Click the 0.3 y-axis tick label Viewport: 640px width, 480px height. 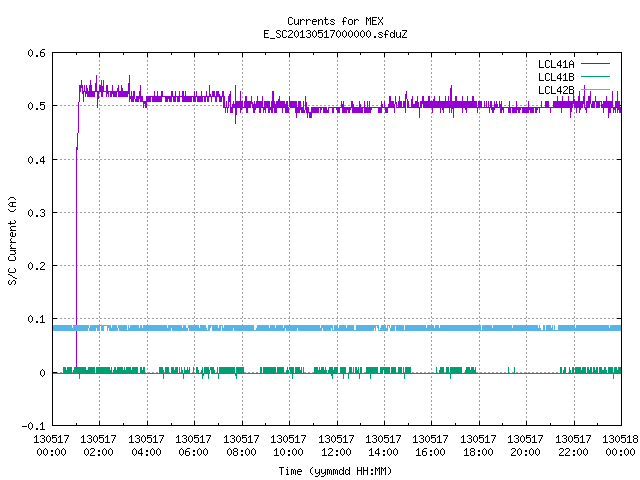(x=36, y=213)
